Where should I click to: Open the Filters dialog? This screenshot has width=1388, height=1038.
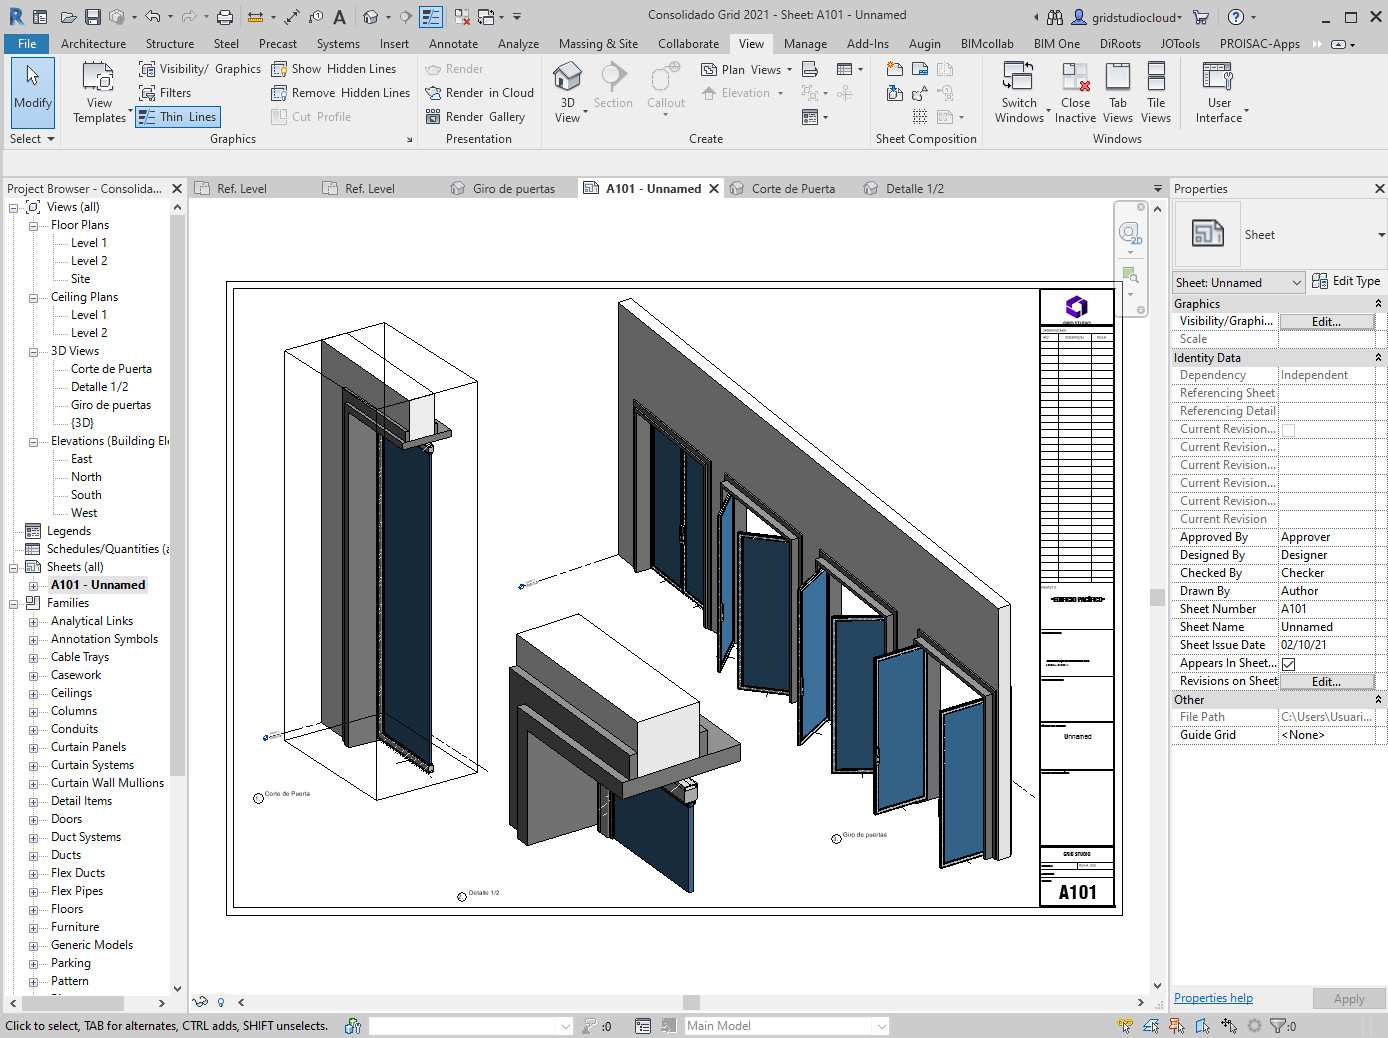pyautogui.click(x=165, y=93)
